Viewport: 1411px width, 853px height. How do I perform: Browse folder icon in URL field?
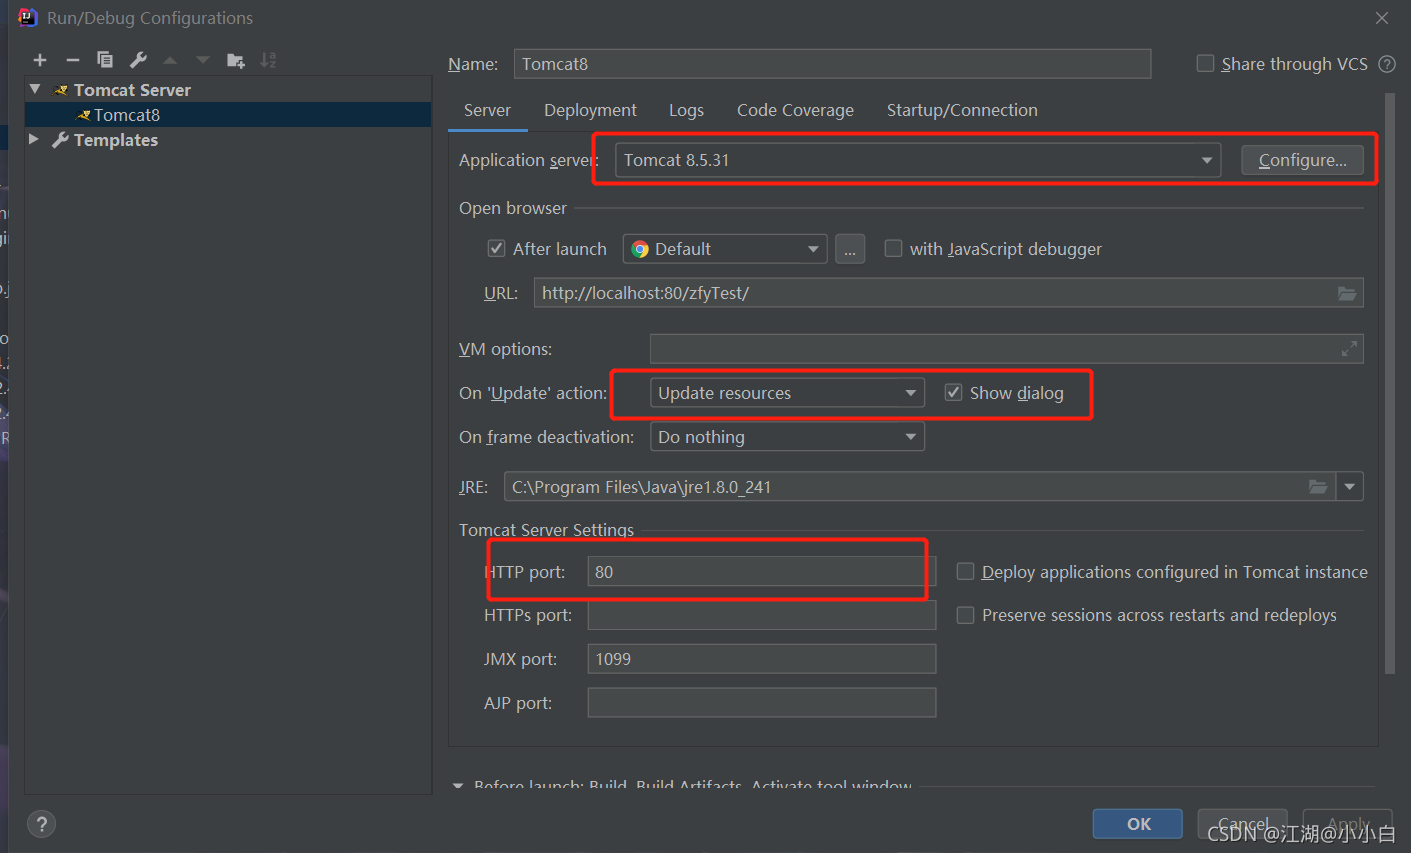pyautogui.click(x=1347, y=293)
